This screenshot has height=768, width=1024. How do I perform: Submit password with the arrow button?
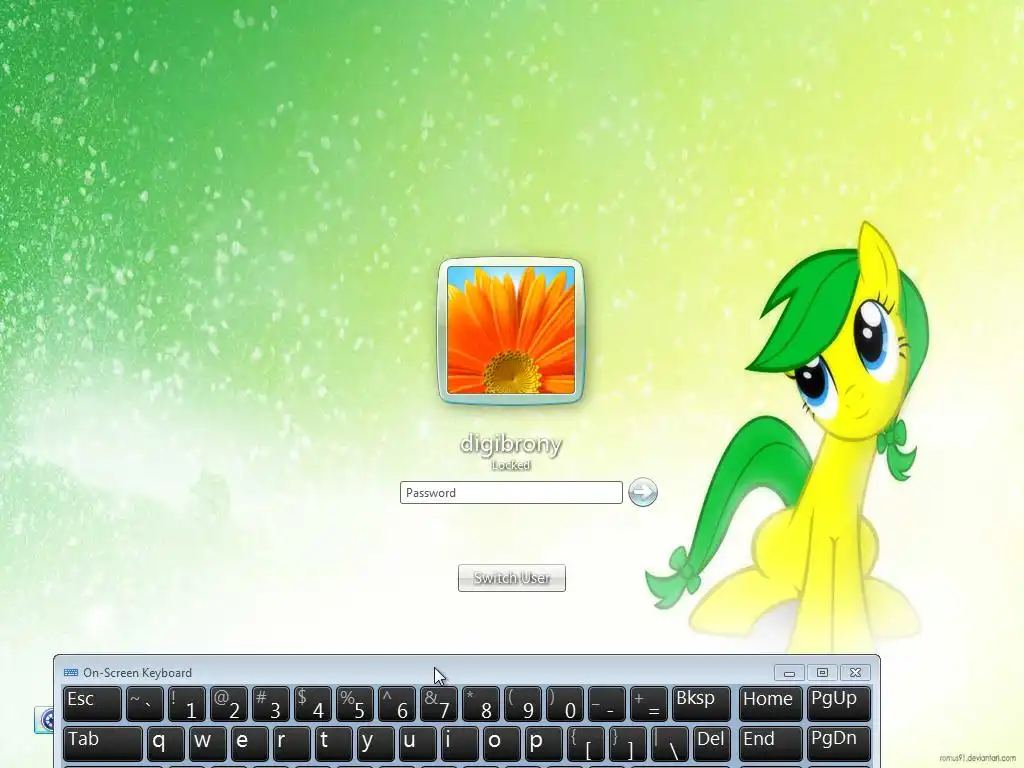(643, 492)
